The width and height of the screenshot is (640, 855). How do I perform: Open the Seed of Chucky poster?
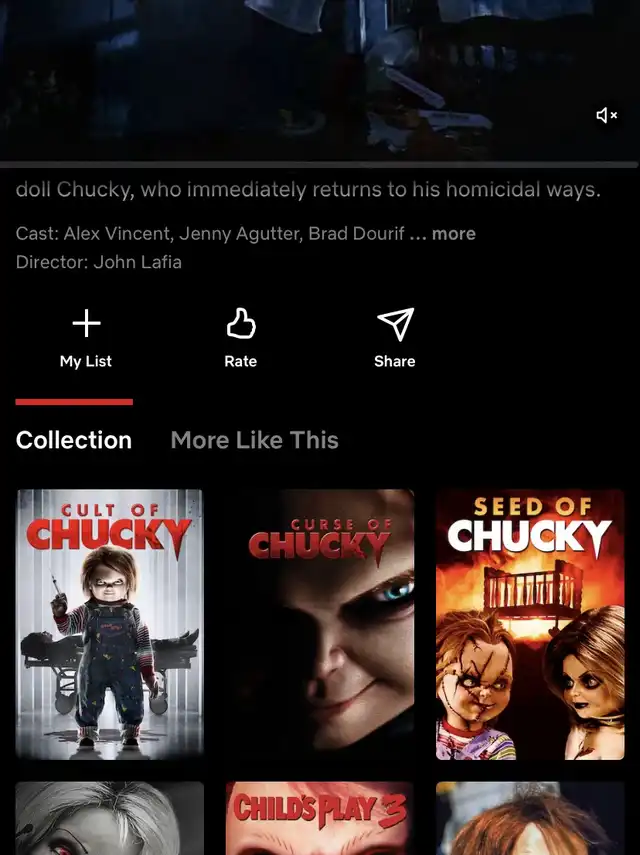(530, 624)
